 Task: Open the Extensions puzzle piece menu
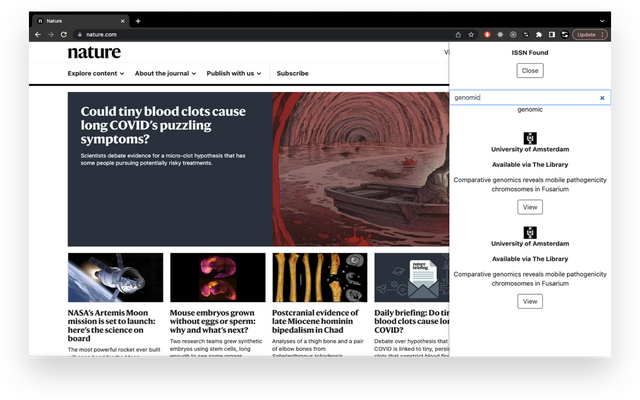click(539, 35)
